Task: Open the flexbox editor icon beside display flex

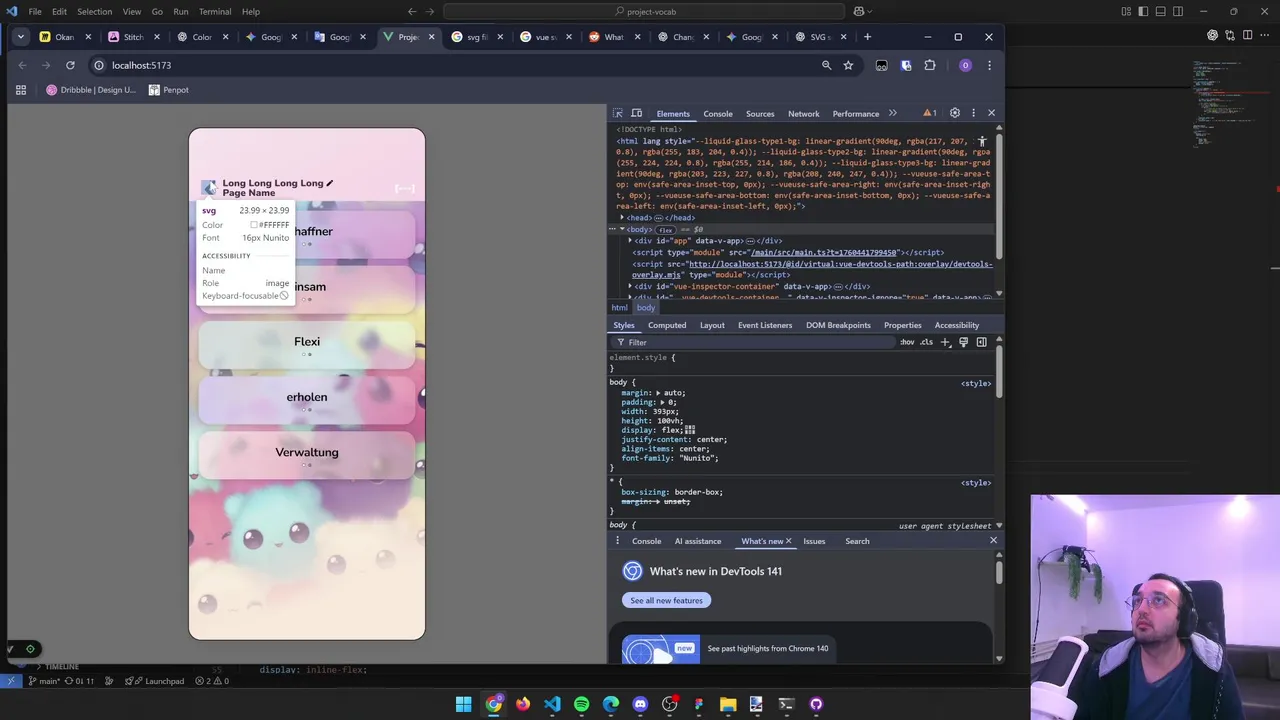Action: point(689,430)
